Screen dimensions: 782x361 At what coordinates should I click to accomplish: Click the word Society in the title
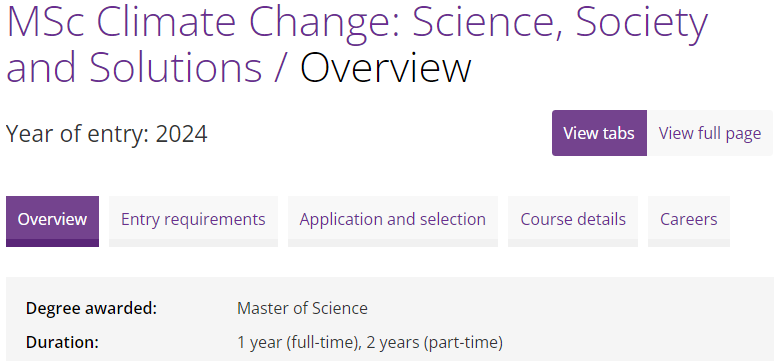[642, 25]
